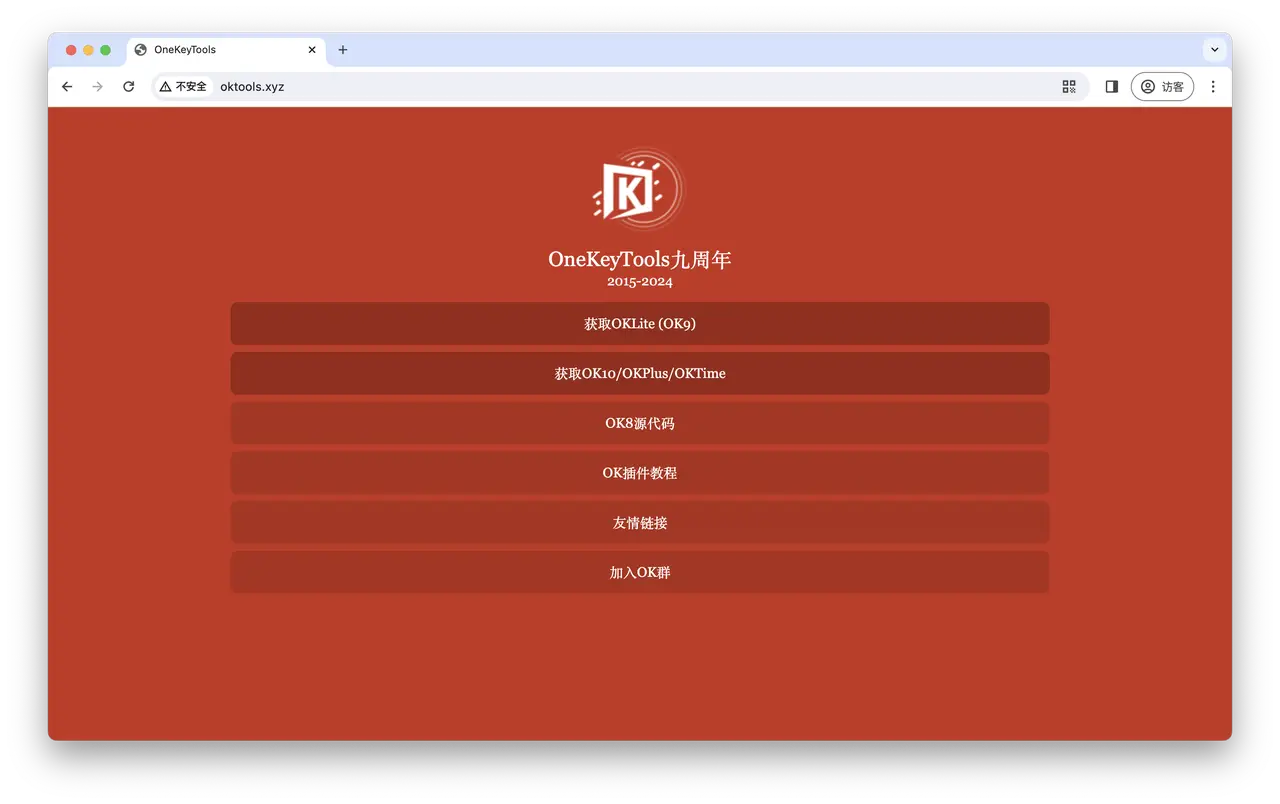Expand the tab search dropdown arrow
Viewport: 1280px width, 804px height.
coord(1215,50)
